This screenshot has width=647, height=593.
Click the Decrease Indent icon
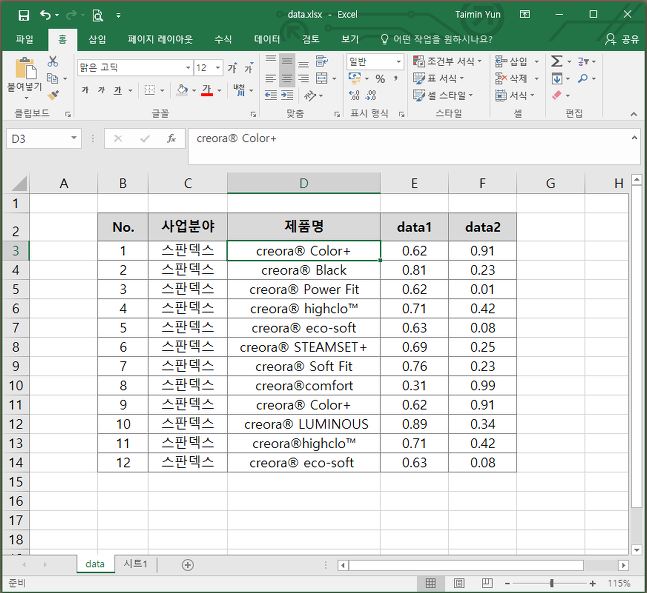[271, 95]
